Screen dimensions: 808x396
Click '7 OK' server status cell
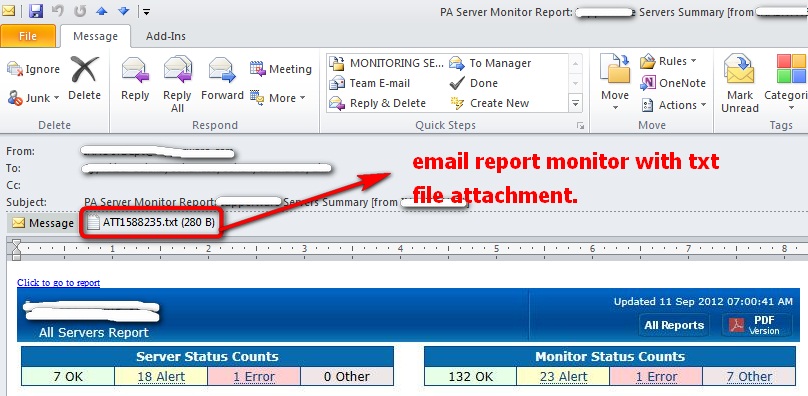(x=68, y=376)
